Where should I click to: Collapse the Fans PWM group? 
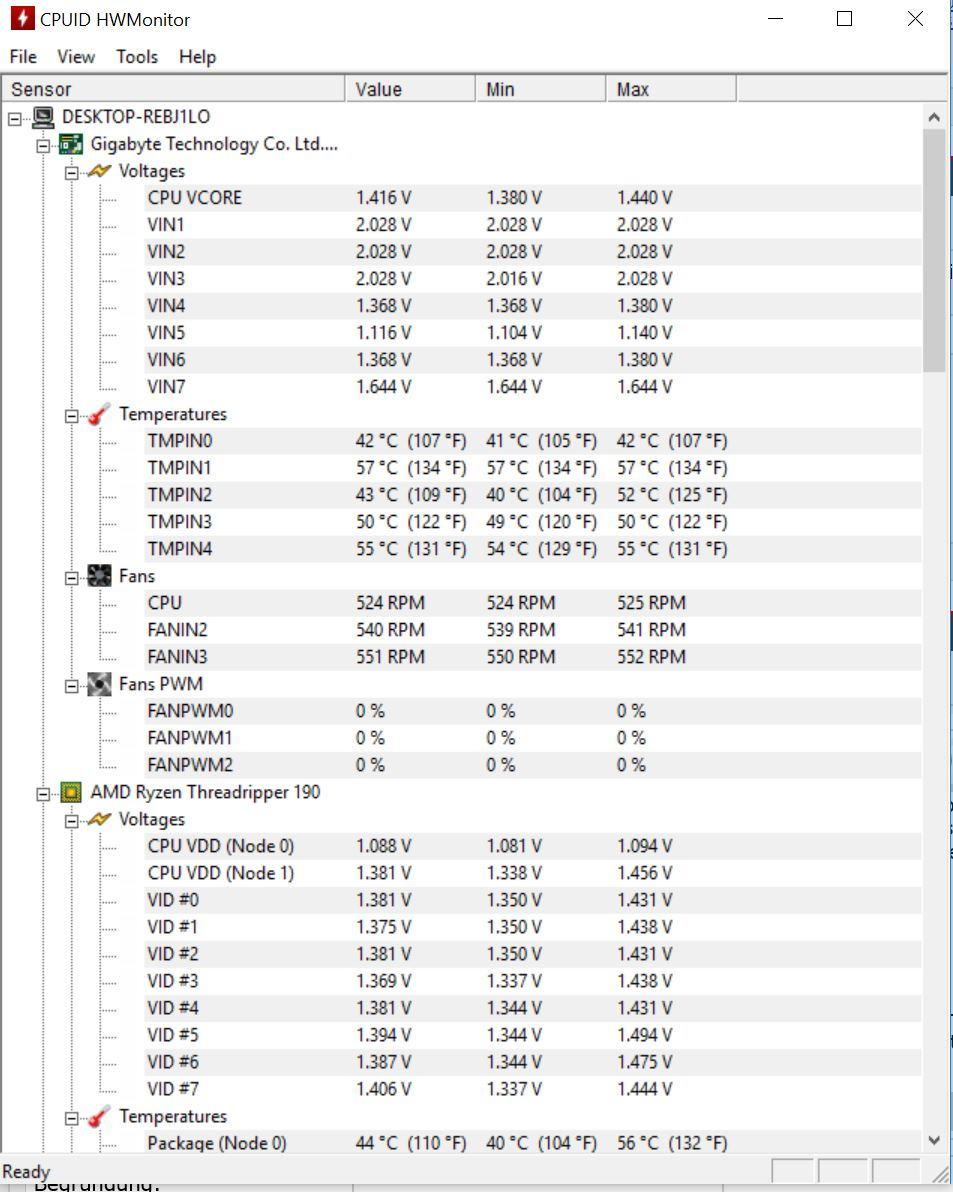click(71, 686)
